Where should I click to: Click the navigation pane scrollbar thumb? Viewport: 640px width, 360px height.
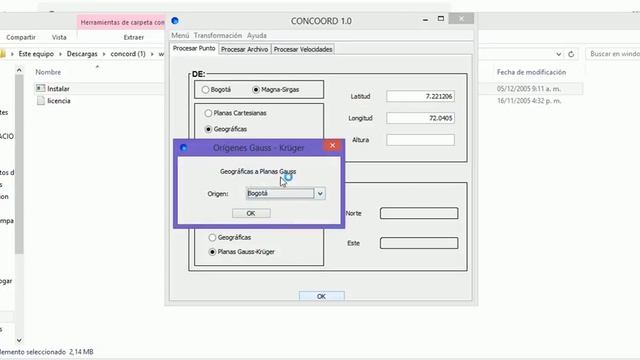tap(19, 164)
